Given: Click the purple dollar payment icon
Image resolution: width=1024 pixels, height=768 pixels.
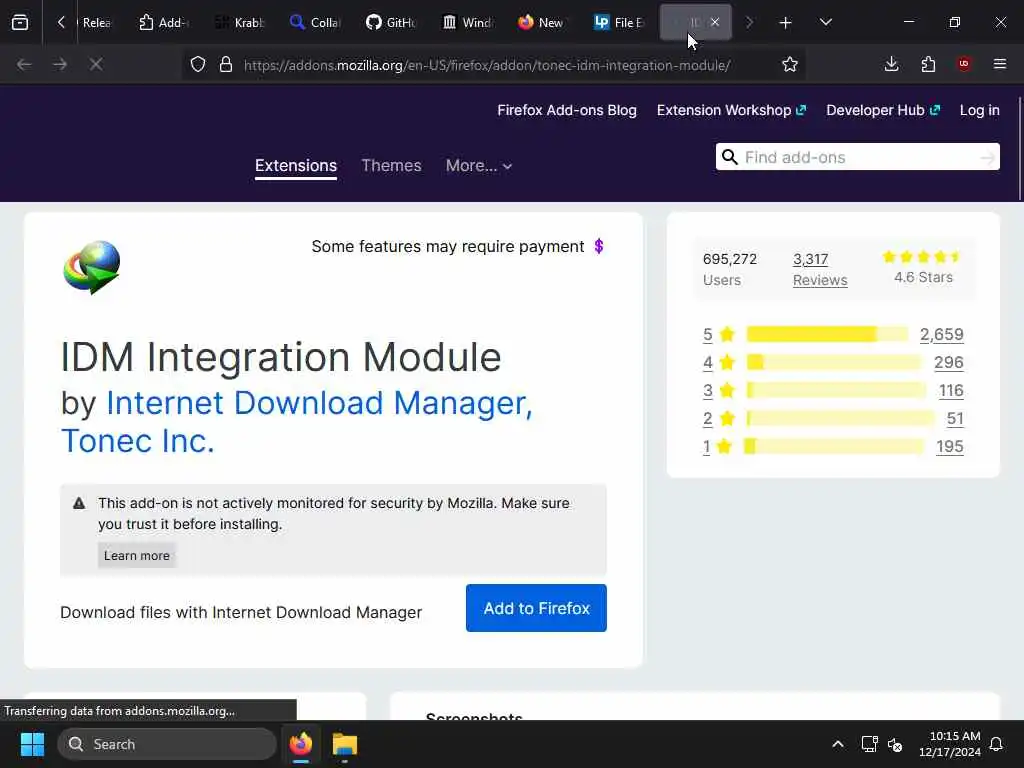Looking at the screenshot, I should pyautogui.click(x=598, y=246).
